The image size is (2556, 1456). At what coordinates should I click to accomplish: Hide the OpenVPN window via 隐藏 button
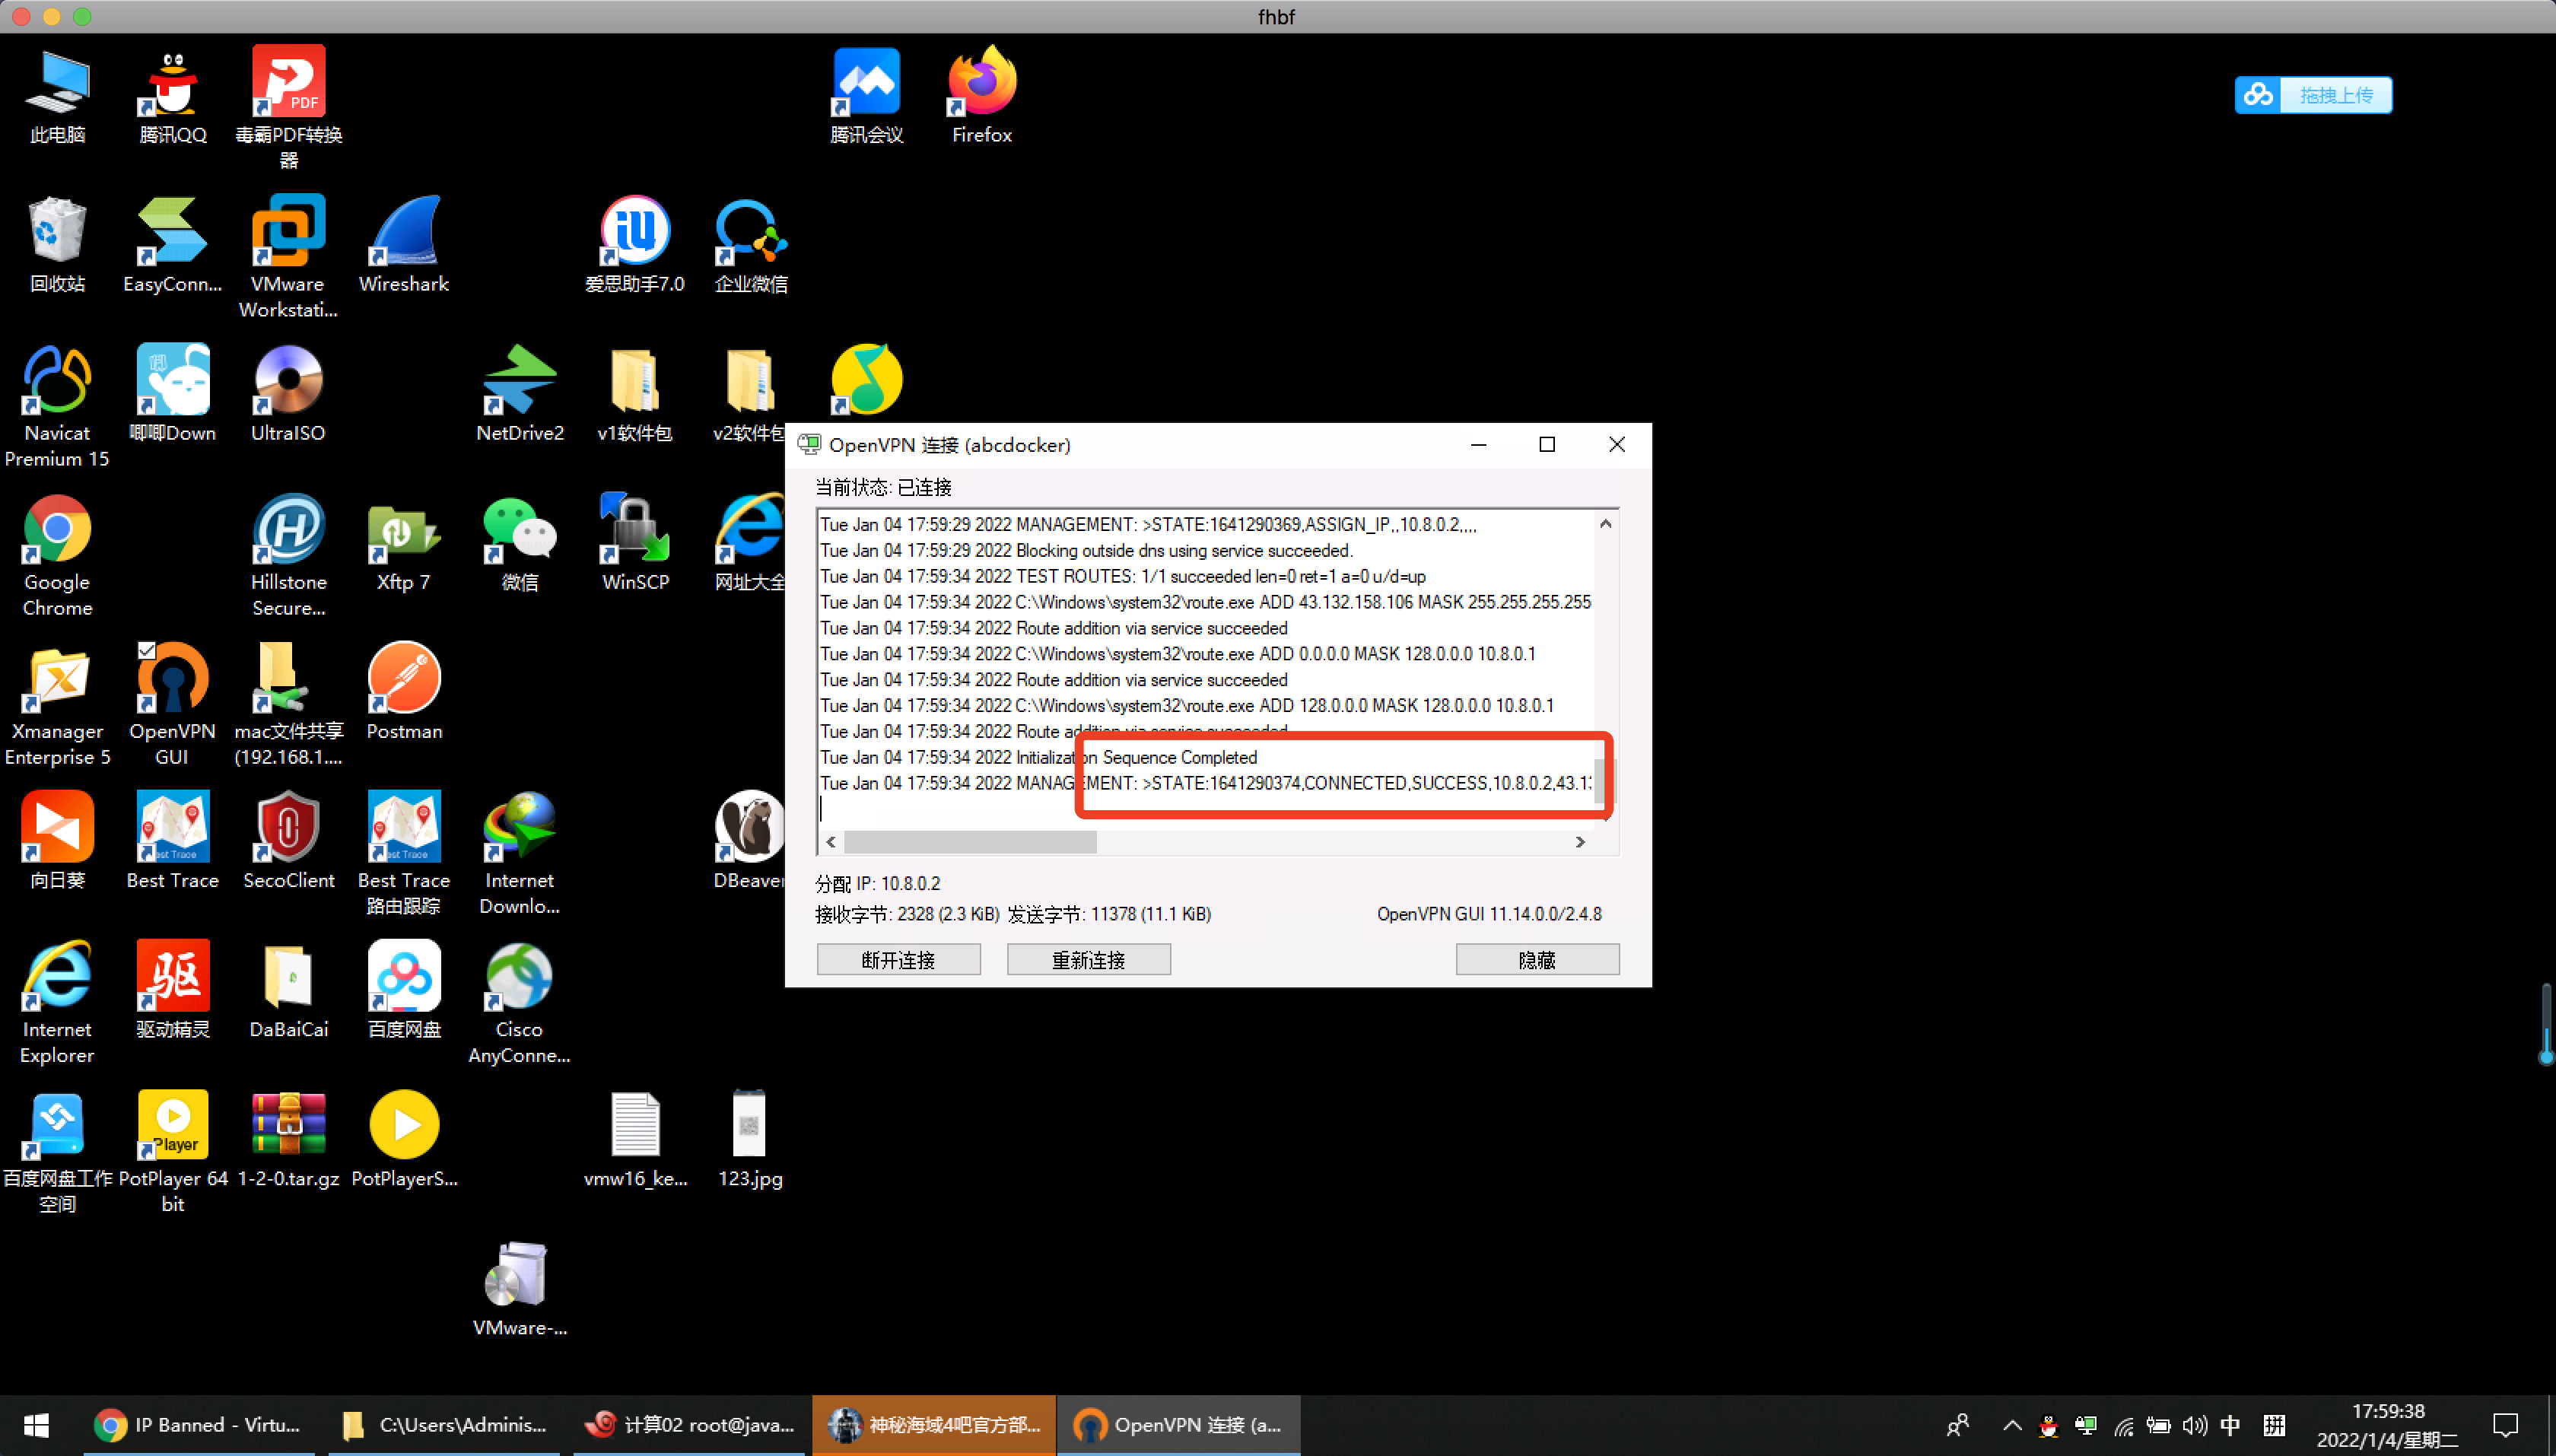click(1537, 959)
